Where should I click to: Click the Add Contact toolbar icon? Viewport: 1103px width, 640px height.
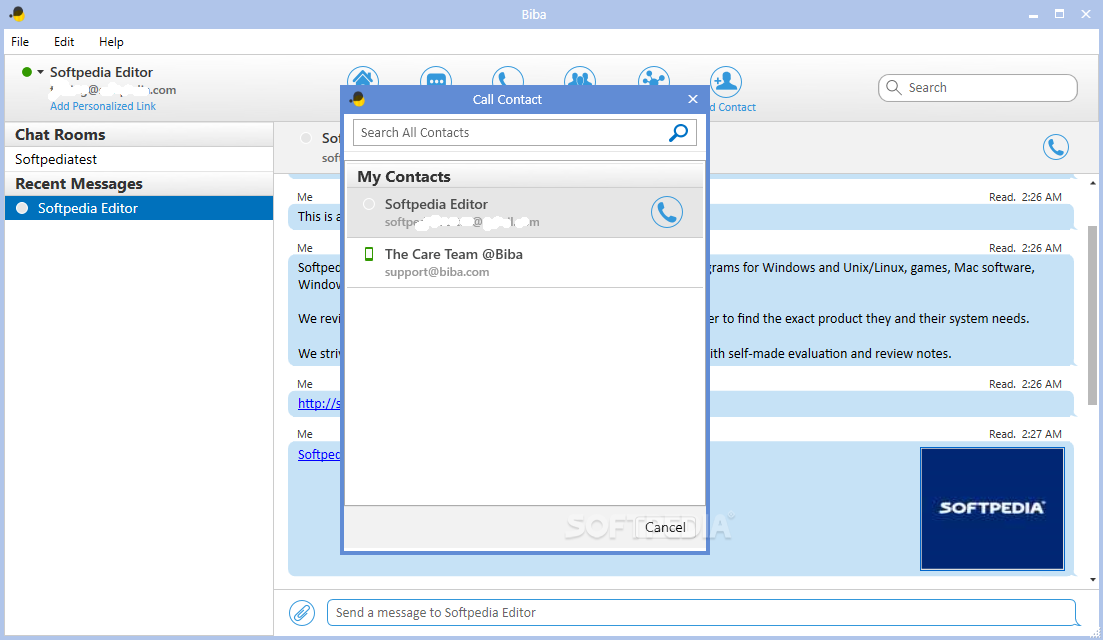tap(726, 82)
